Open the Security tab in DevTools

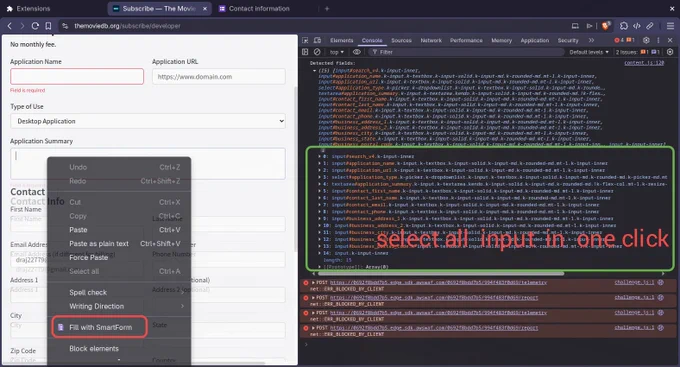coord(568,40)
